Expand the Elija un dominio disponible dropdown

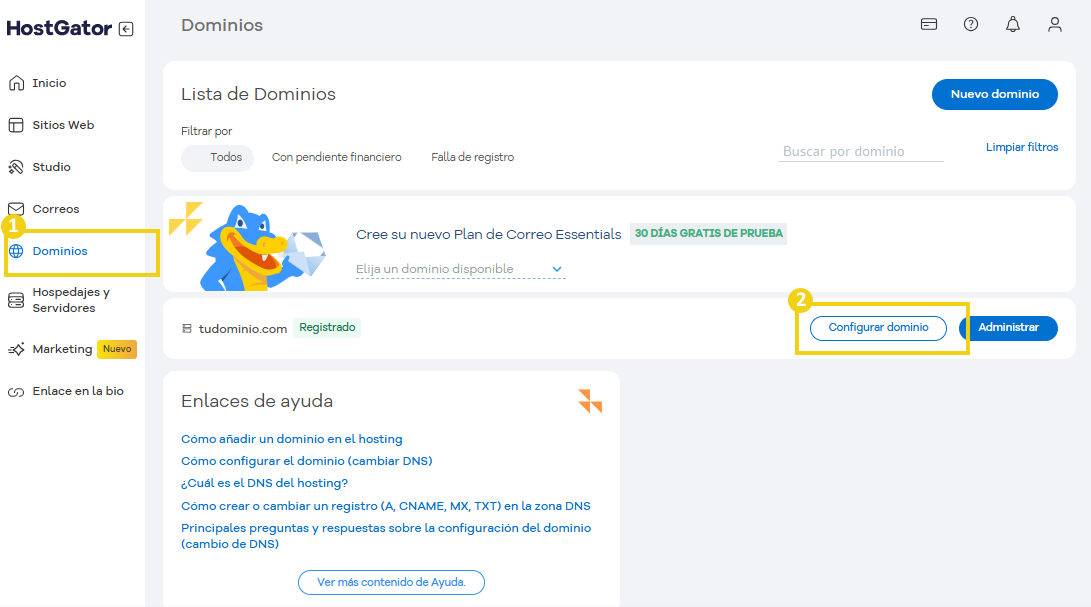click(x=461, y=269)
